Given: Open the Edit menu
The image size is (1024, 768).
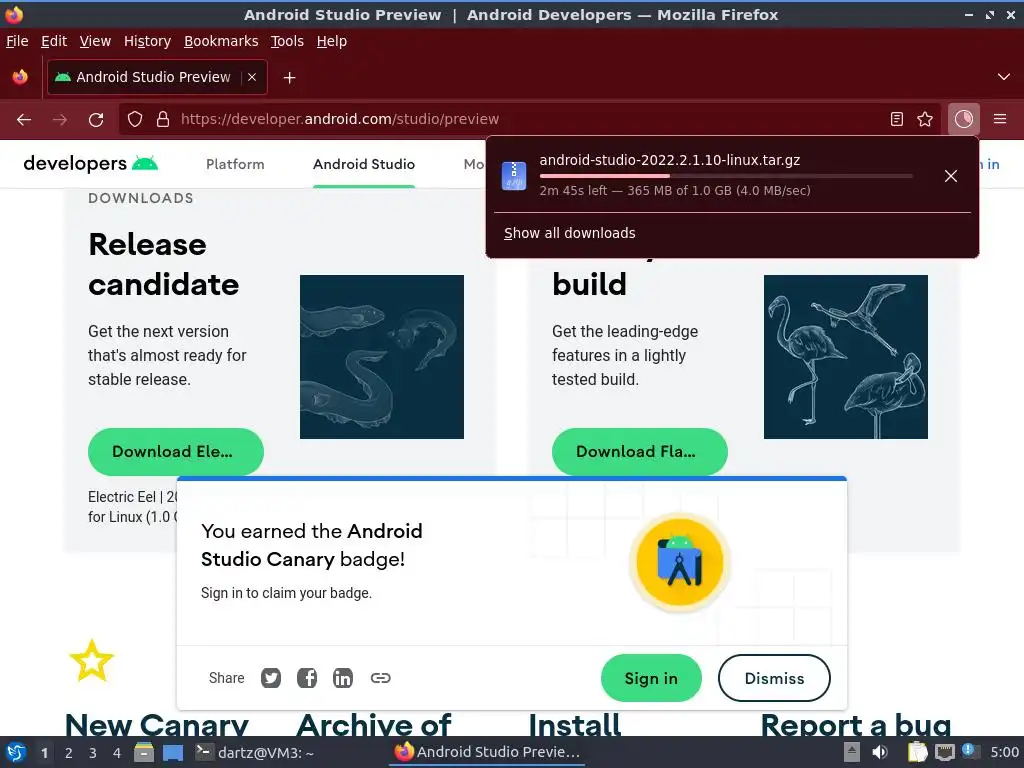Looking at the screenshot, I should 54,41.
